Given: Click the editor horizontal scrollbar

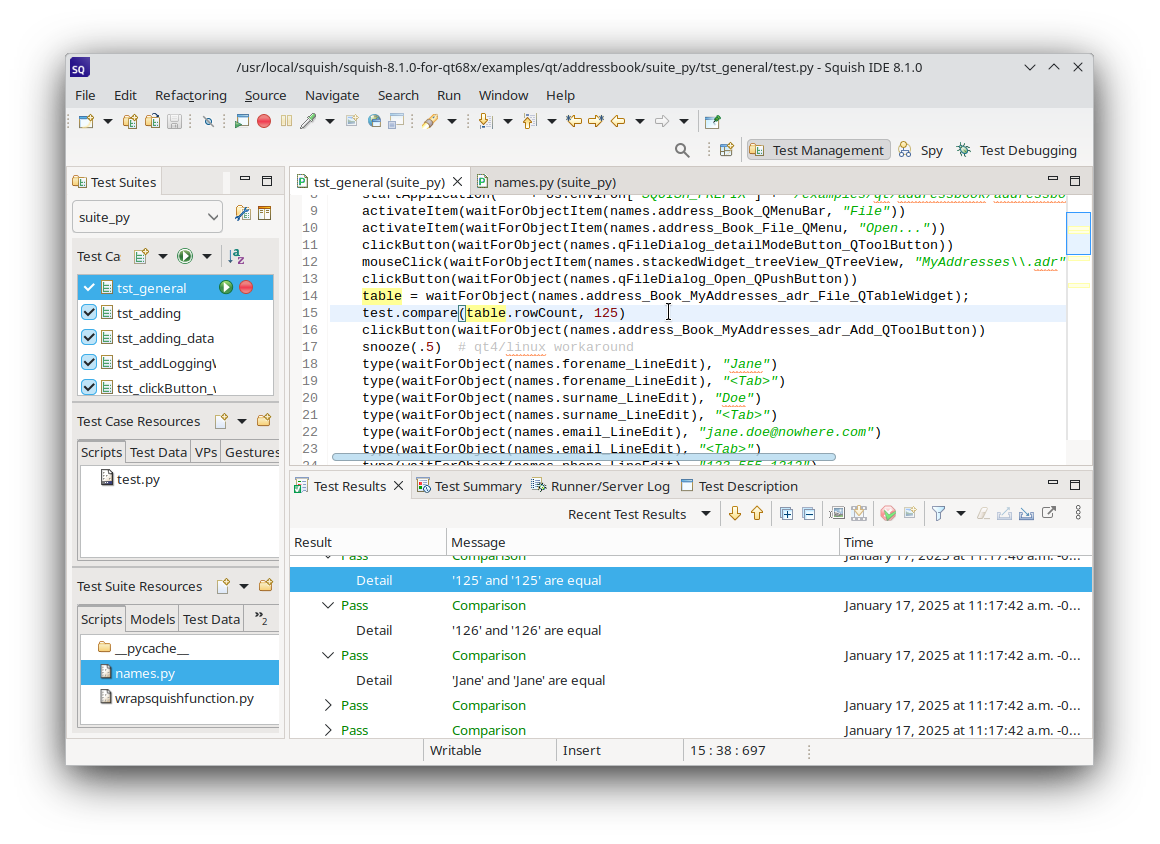Looking at the screenshot, I should pos(582,457).
